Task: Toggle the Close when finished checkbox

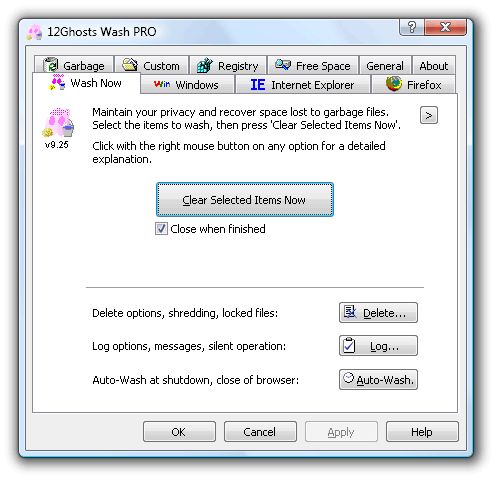Action: click(161, 229)
